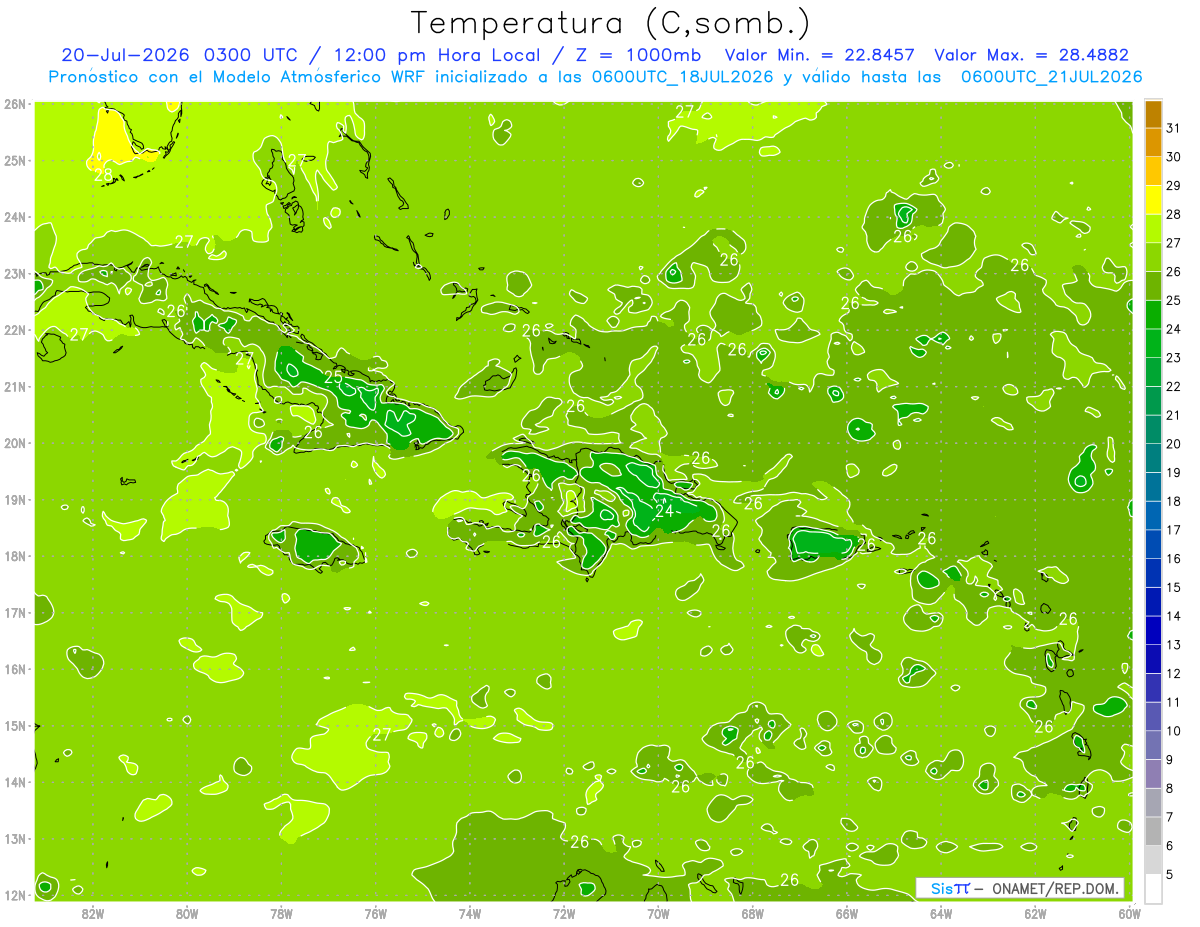Screen dimensions: 1200x927
Task: Click the blue swatch between 15 and 16
Action: tap(1153, 573)
